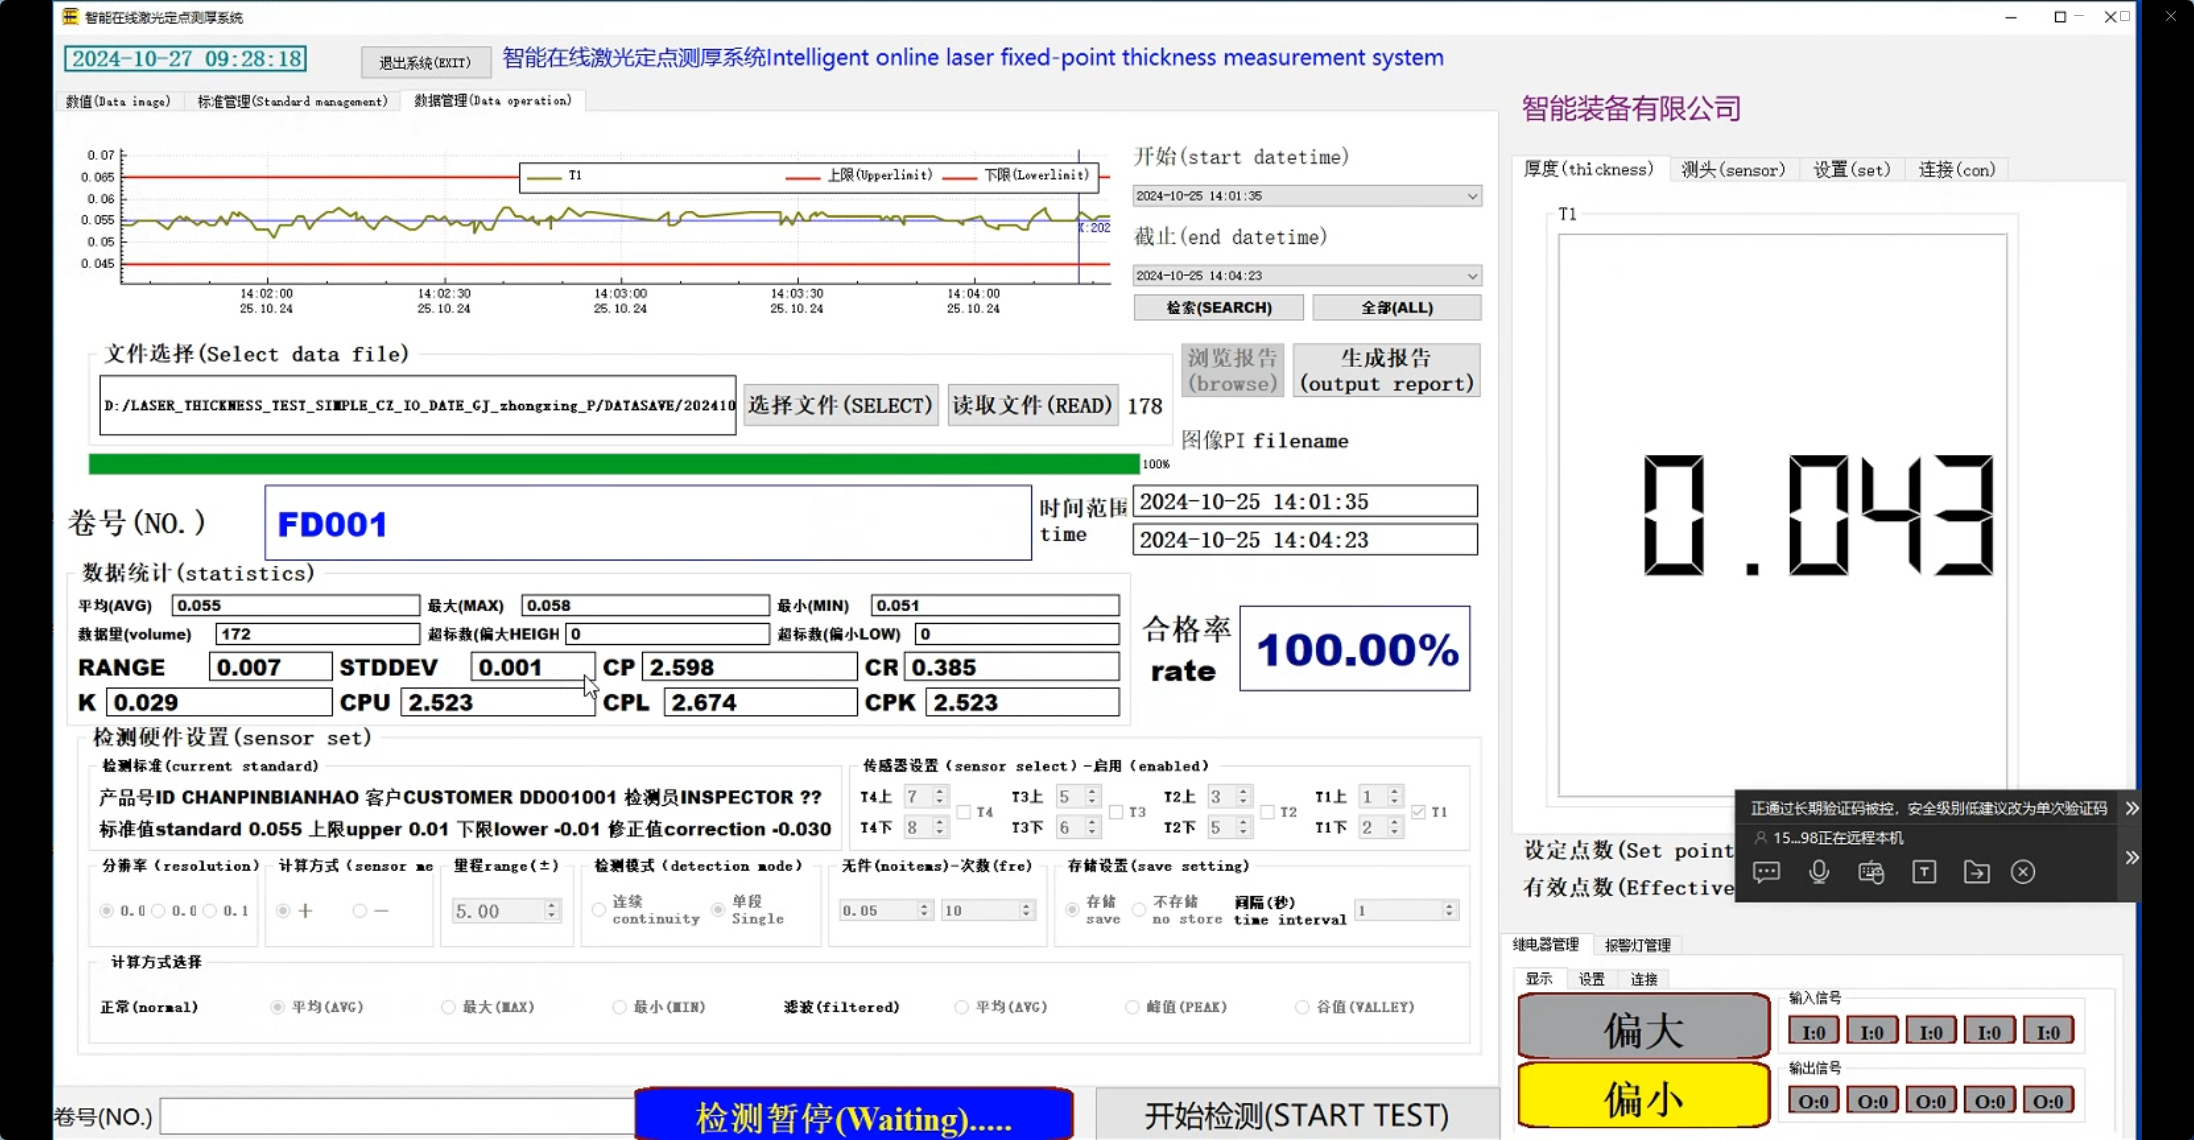This screenshot has width=2194, height=1140.
Task: Collapse remote toolbar with lower double chevron
Action: [x=2132, y=858]
